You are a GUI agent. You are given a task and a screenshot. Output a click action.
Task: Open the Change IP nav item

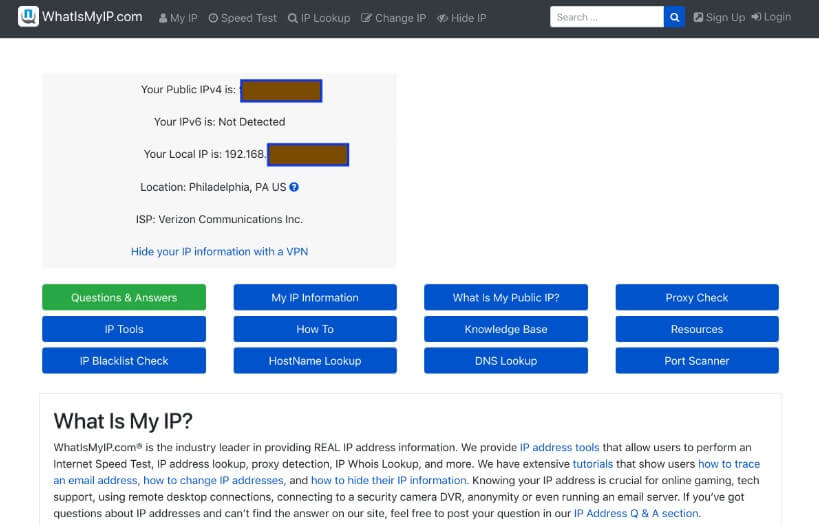(x=394, y=18)
